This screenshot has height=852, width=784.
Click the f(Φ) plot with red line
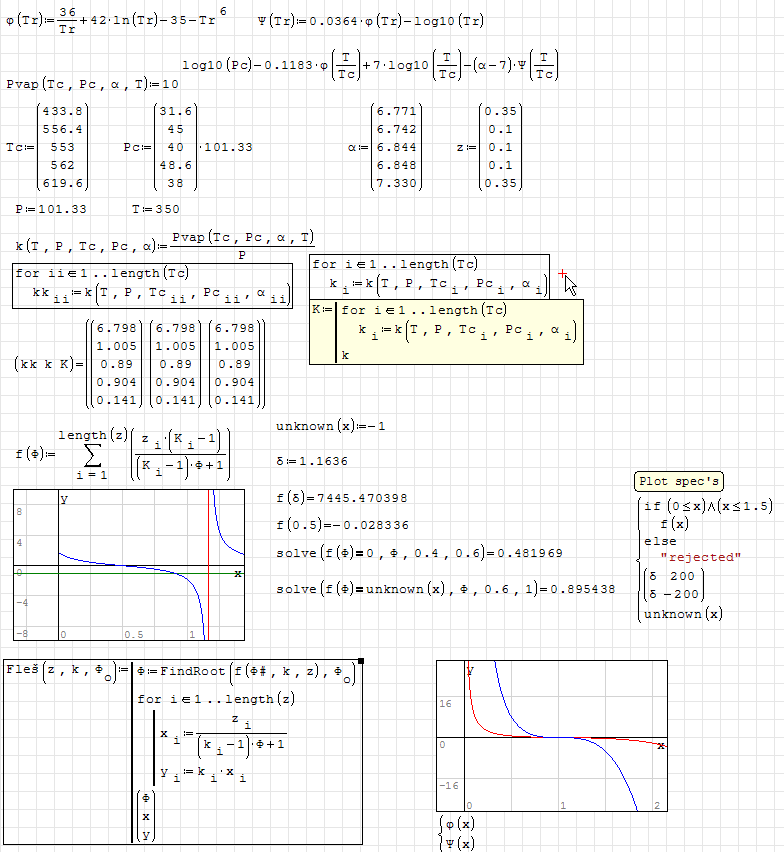(129, 565)
